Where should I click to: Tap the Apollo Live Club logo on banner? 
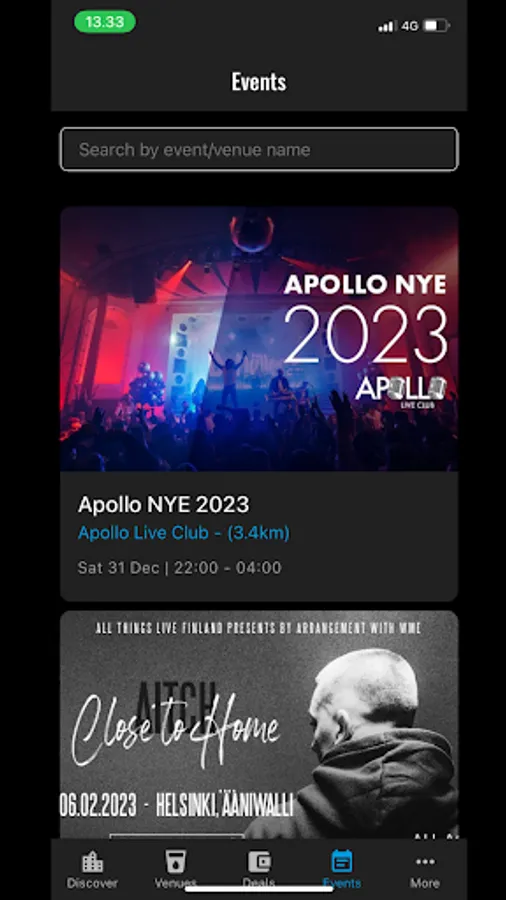tap(400, 392)
